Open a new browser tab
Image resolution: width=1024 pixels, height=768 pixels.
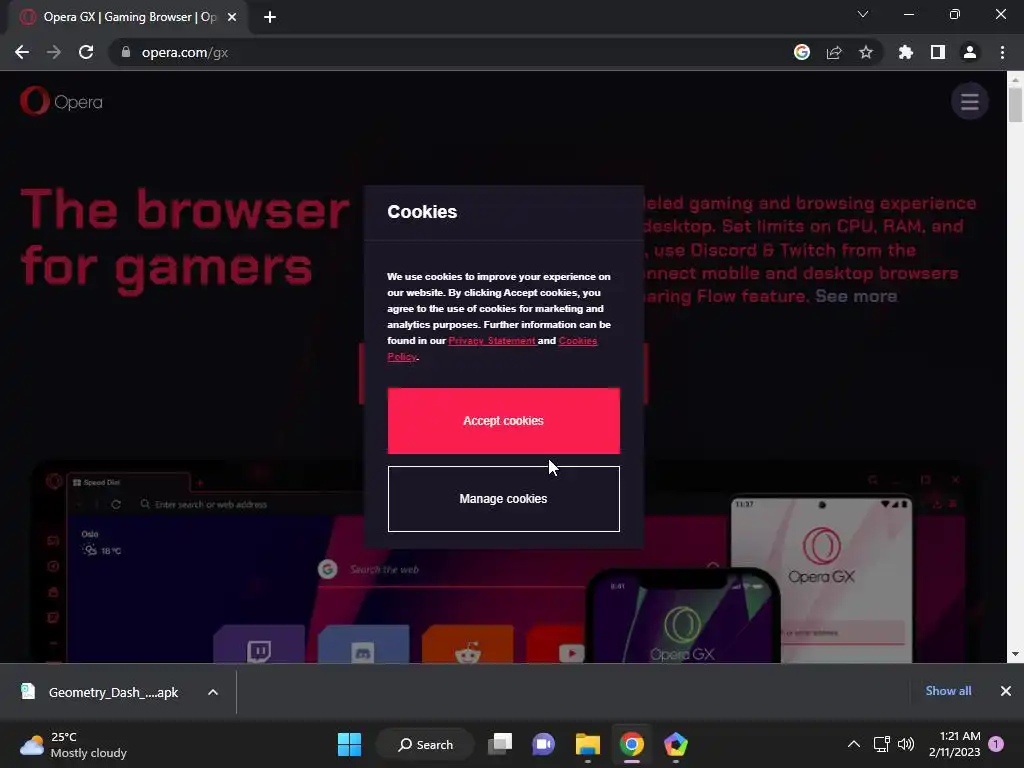coord(270,17)
